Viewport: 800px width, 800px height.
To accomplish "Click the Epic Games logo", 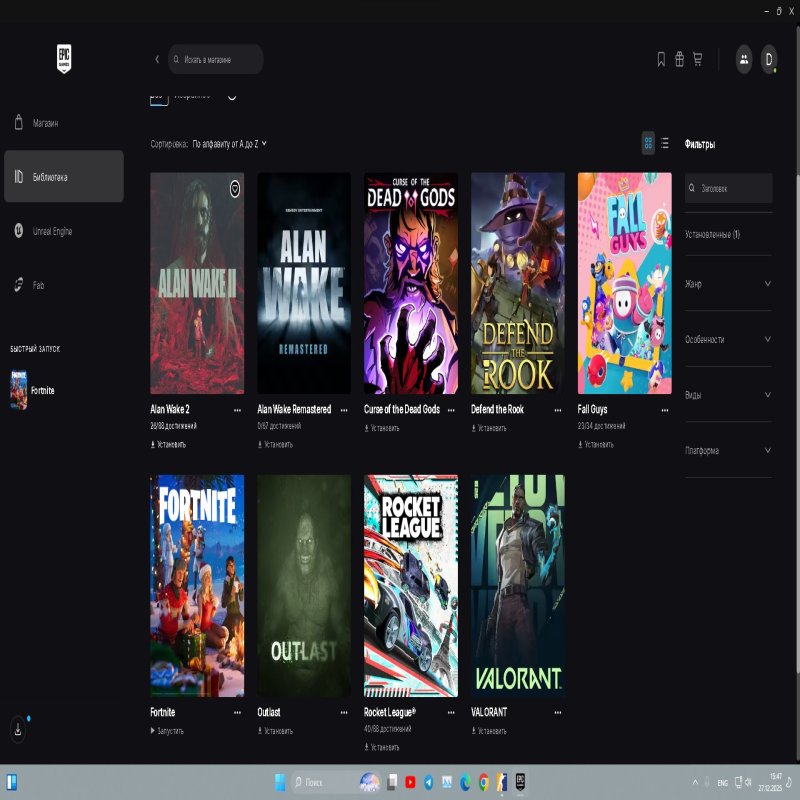I will pos(64,58).
